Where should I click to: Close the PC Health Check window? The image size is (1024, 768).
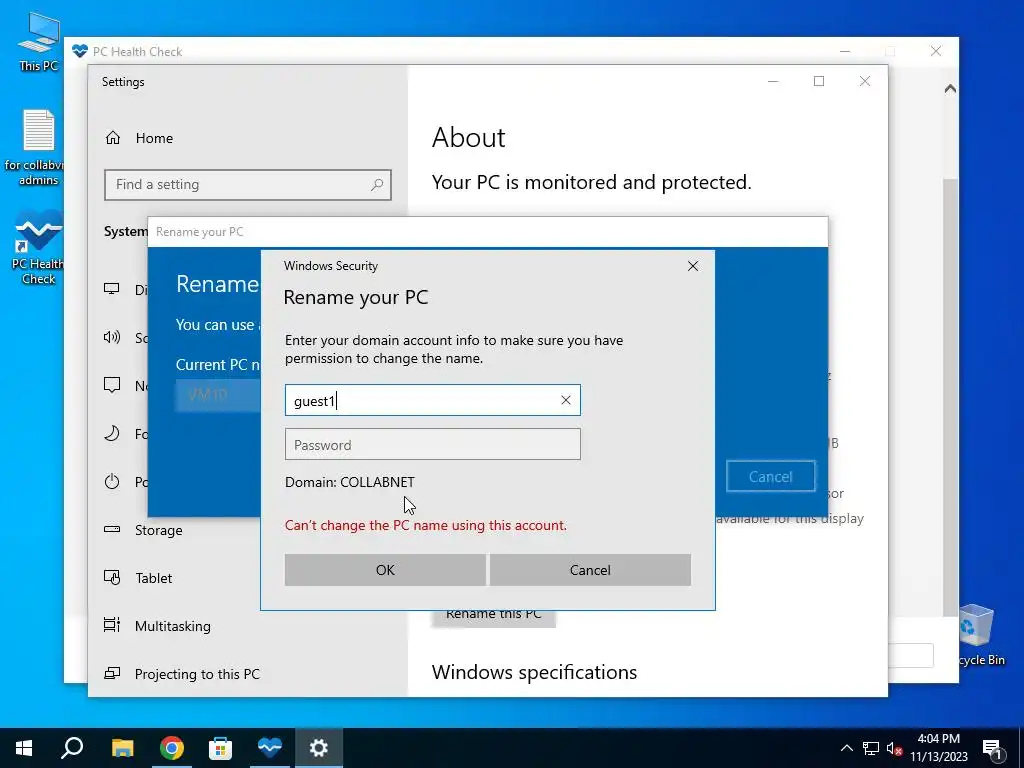click(936, 51)
